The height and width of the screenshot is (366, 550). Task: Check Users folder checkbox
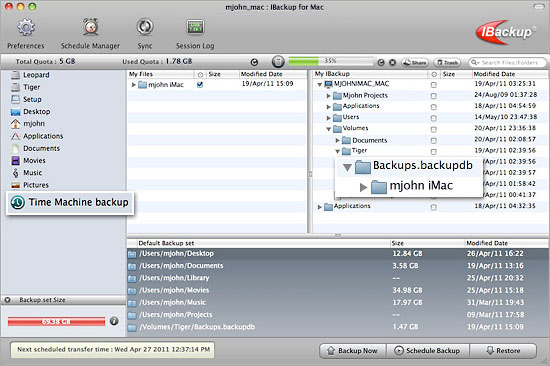coord(434,118)
